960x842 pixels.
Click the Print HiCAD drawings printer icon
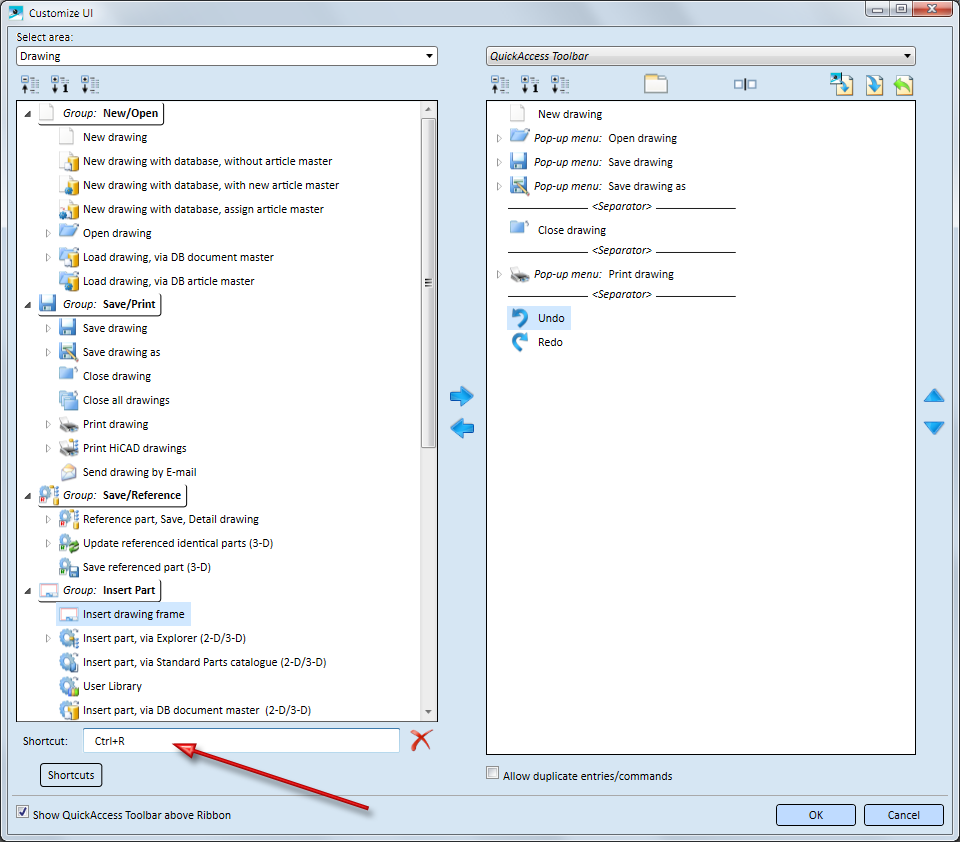[x=69, y=448]
